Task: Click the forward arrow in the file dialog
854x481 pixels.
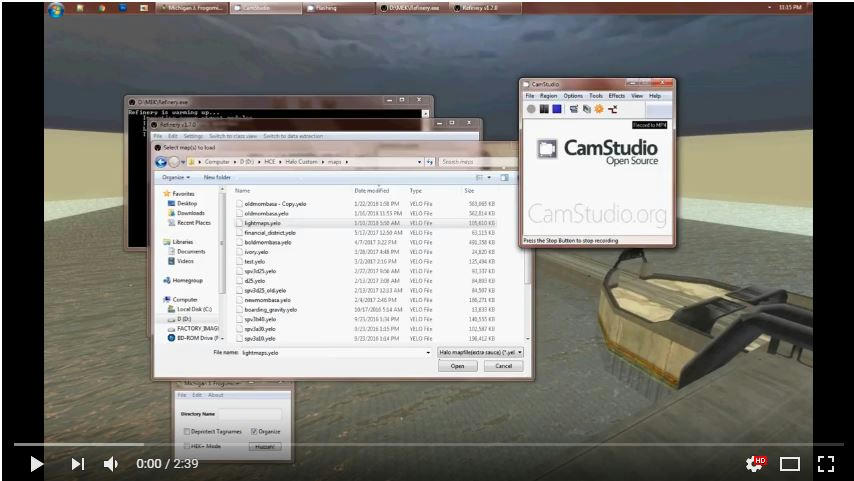Action: coord(174,162)
